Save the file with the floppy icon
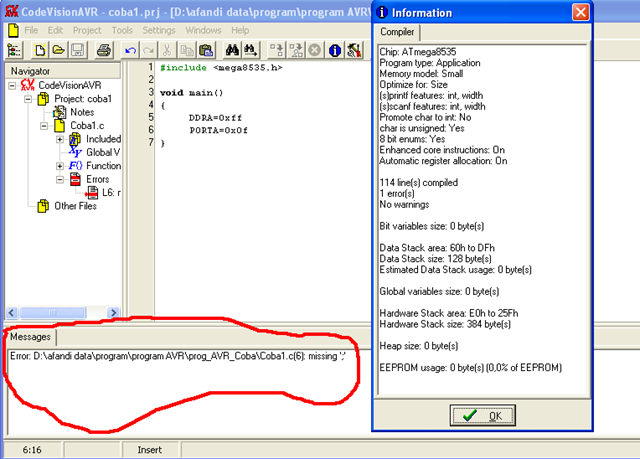 coord(78,51)
